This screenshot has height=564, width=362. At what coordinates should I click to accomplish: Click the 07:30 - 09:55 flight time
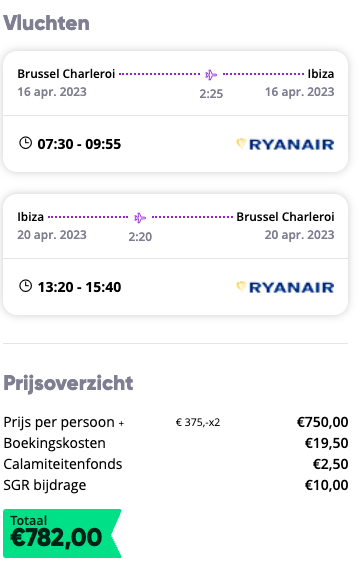[x=80, y=144]
